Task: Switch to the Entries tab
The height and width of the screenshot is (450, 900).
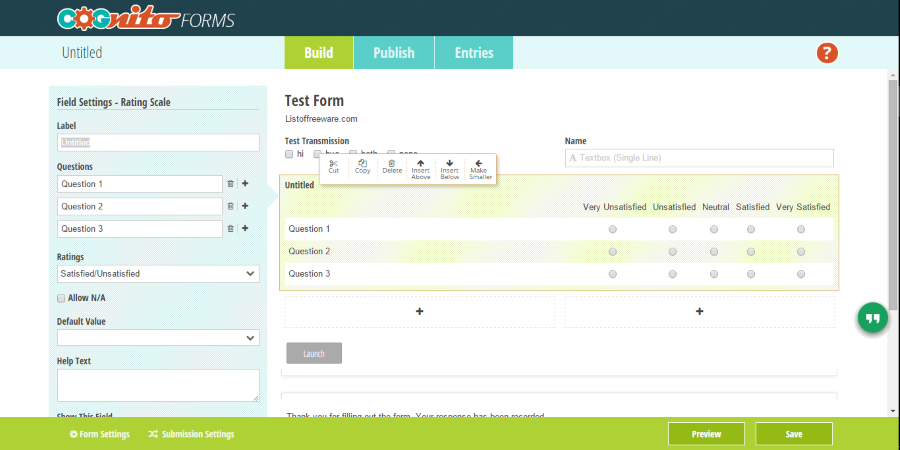Action: pos(474,53)
